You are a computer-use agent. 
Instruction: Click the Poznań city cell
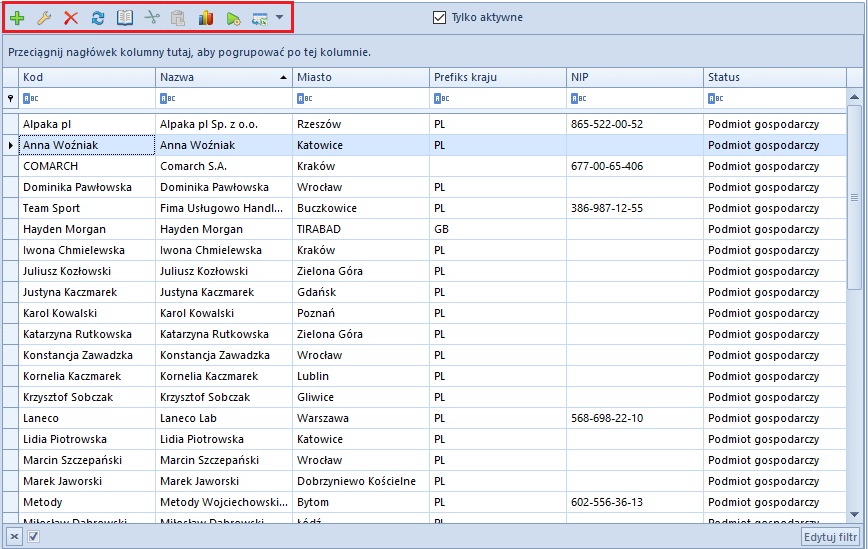coord(361,313)
